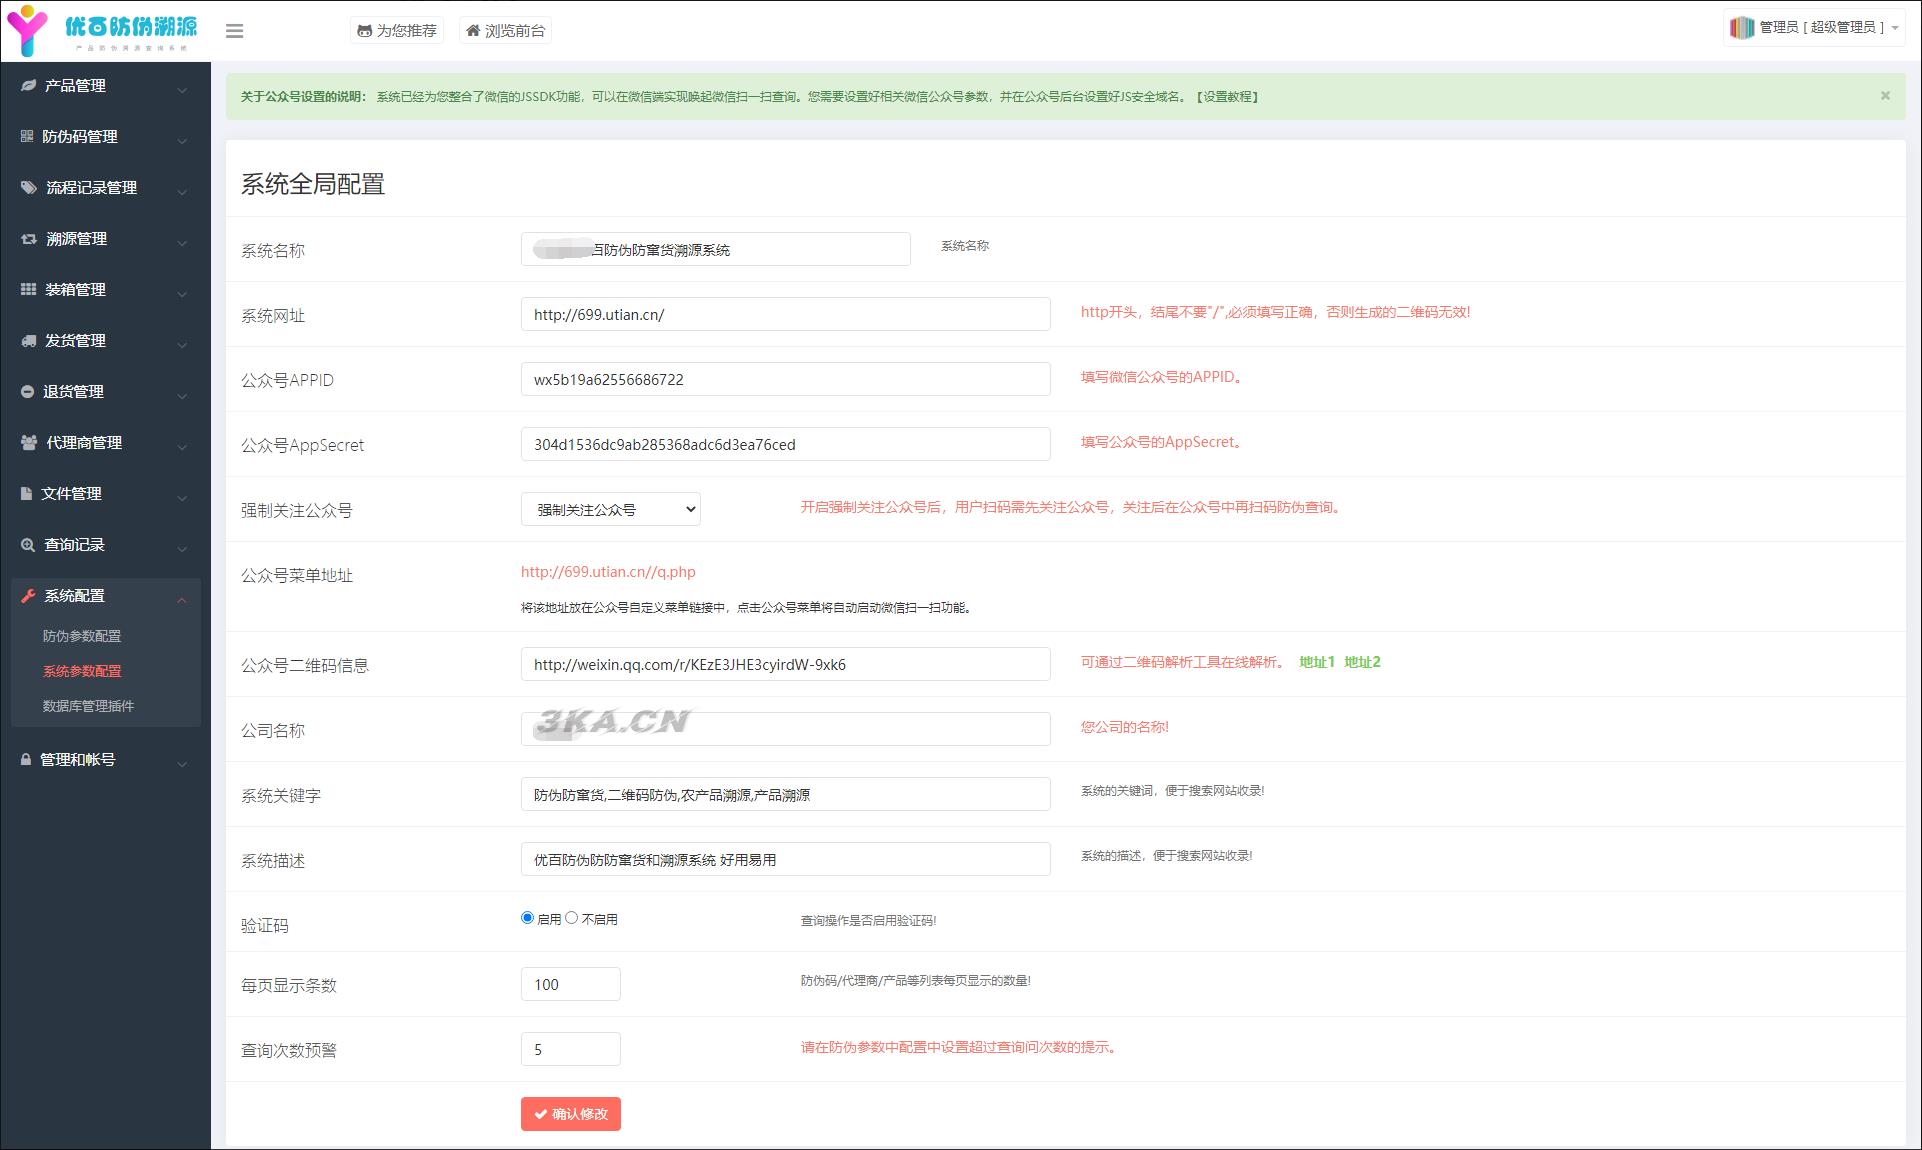Viewport: 1922px width, 1150px height.
Task: Click the magnifier icon beside 查询记录
Action: pyautogui.click(x=28, y=545)
